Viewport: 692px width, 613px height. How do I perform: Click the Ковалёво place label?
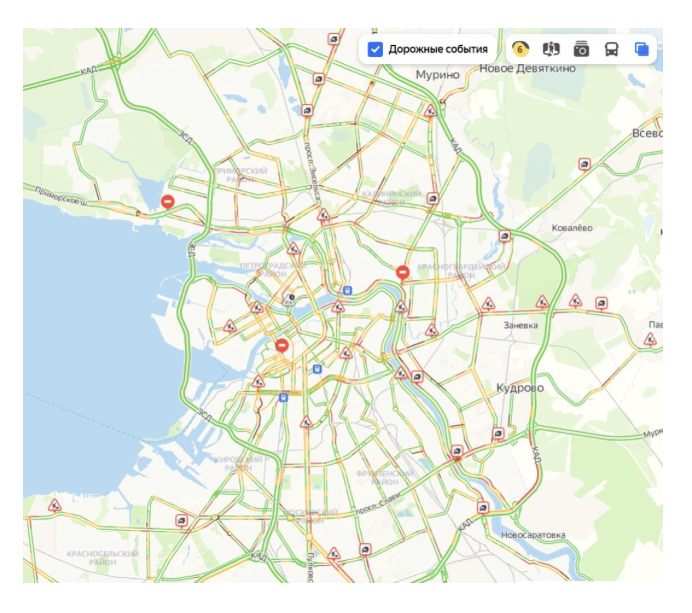571,228
